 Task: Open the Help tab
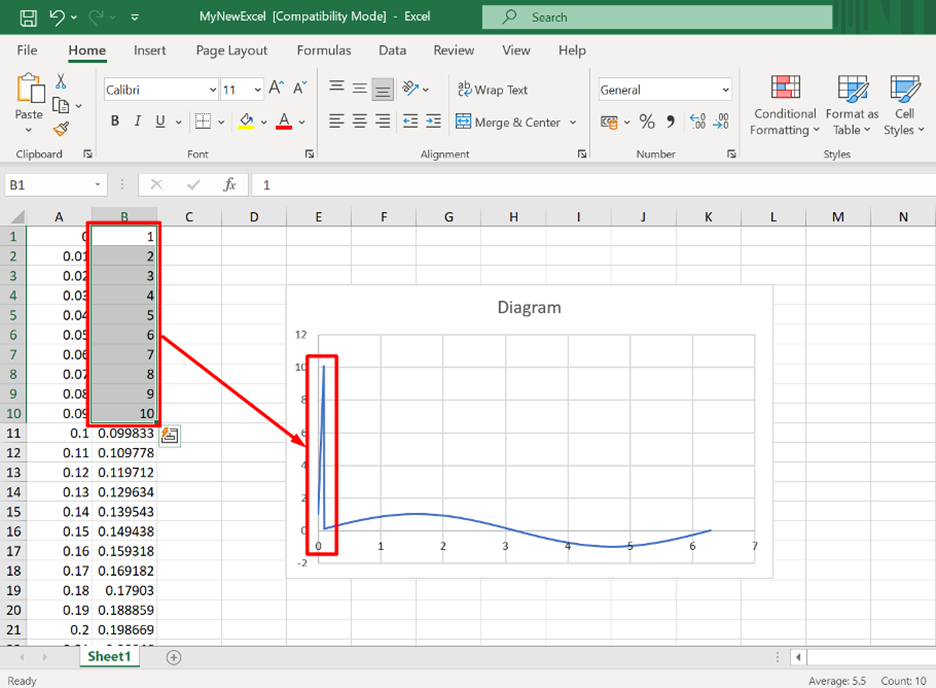(x=572, y=50)
